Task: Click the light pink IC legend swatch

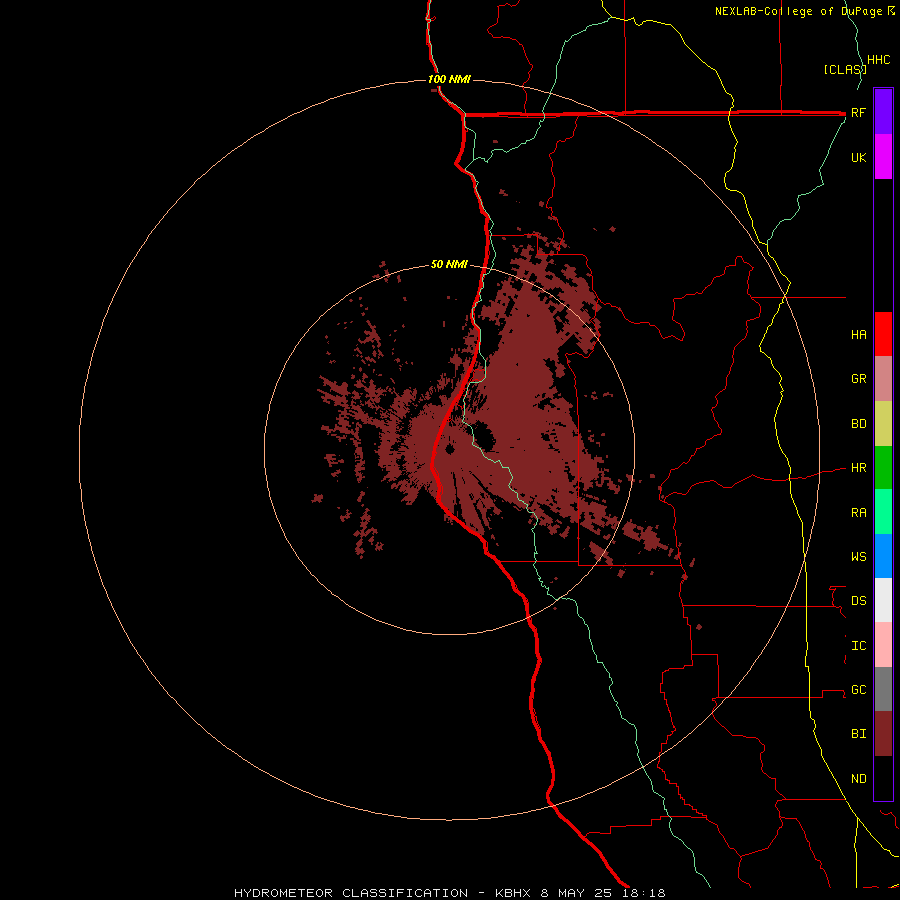Action: pyautogui.click(x=883, y=645)
